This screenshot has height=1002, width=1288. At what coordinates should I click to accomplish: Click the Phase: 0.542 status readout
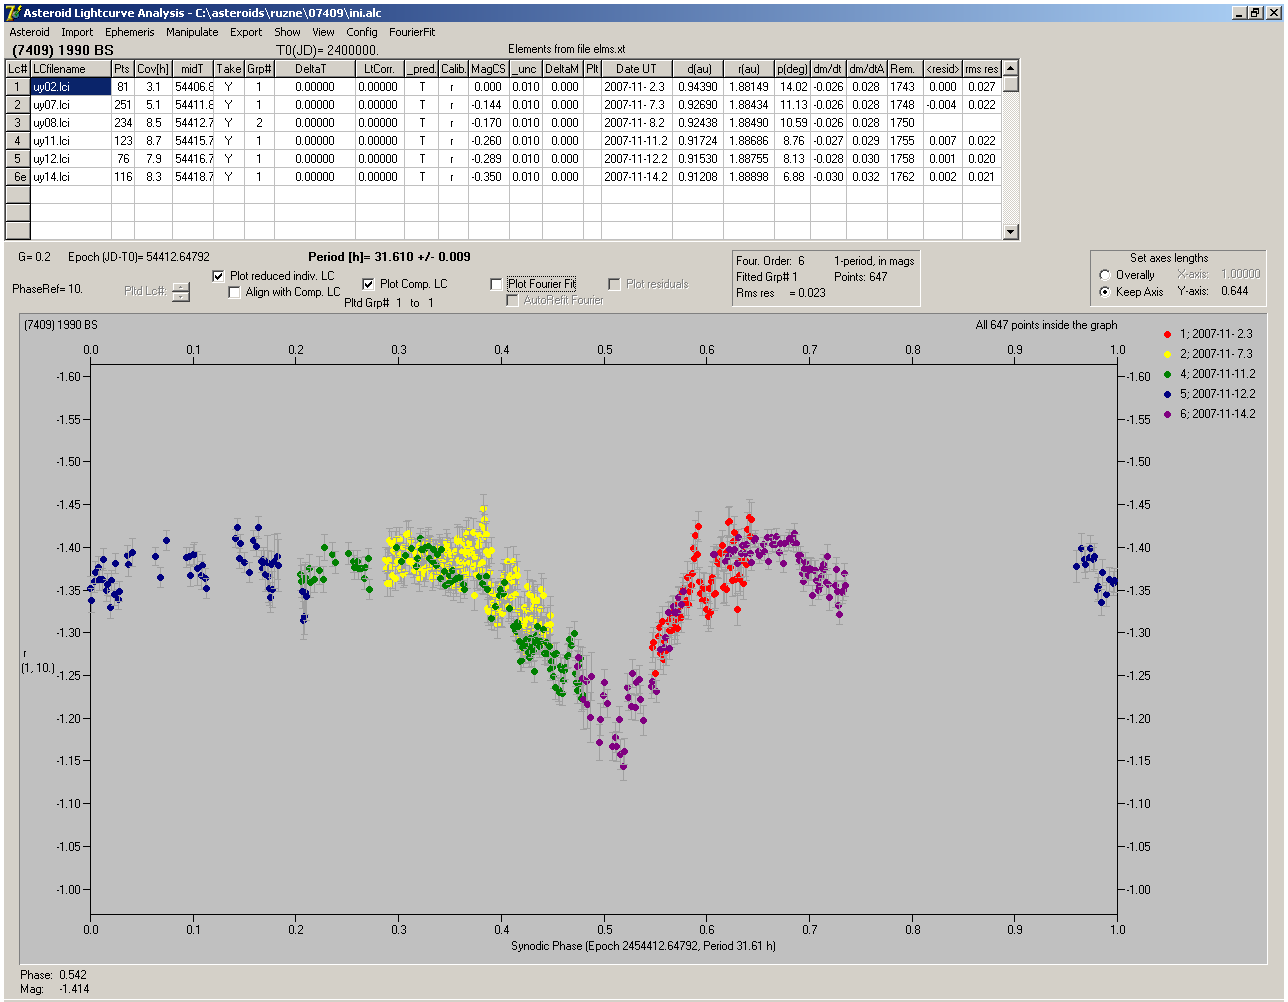(x=52, y=975)
